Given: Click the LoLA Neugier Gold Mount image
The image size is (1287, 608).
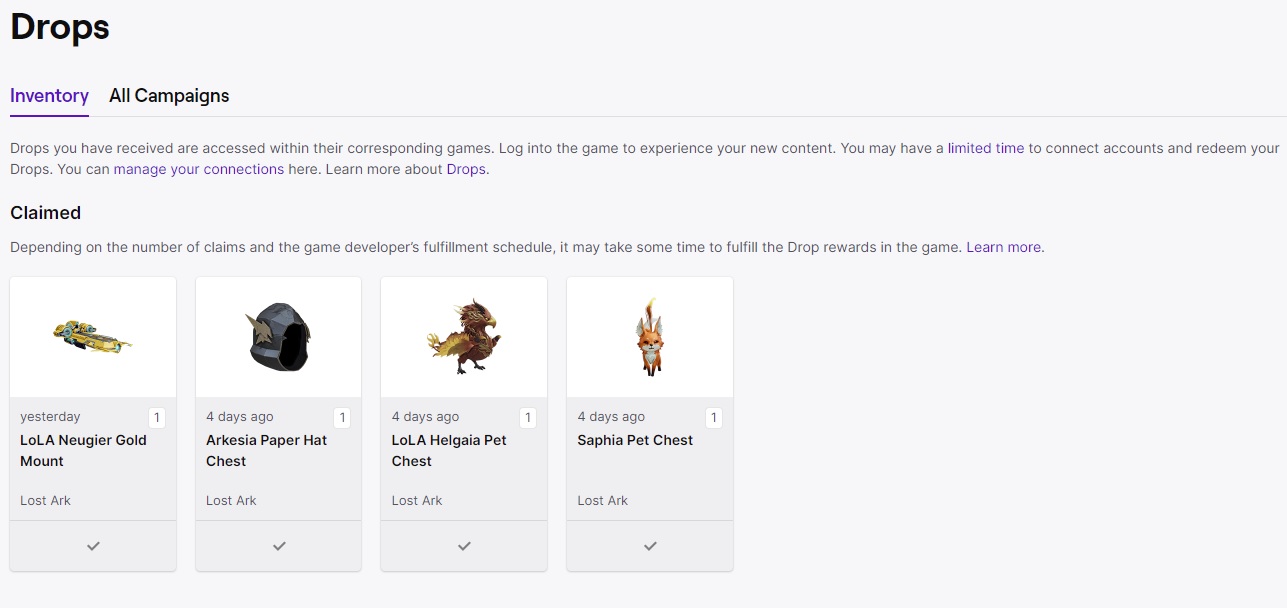Looking at the screenshot, I should 93,337.
